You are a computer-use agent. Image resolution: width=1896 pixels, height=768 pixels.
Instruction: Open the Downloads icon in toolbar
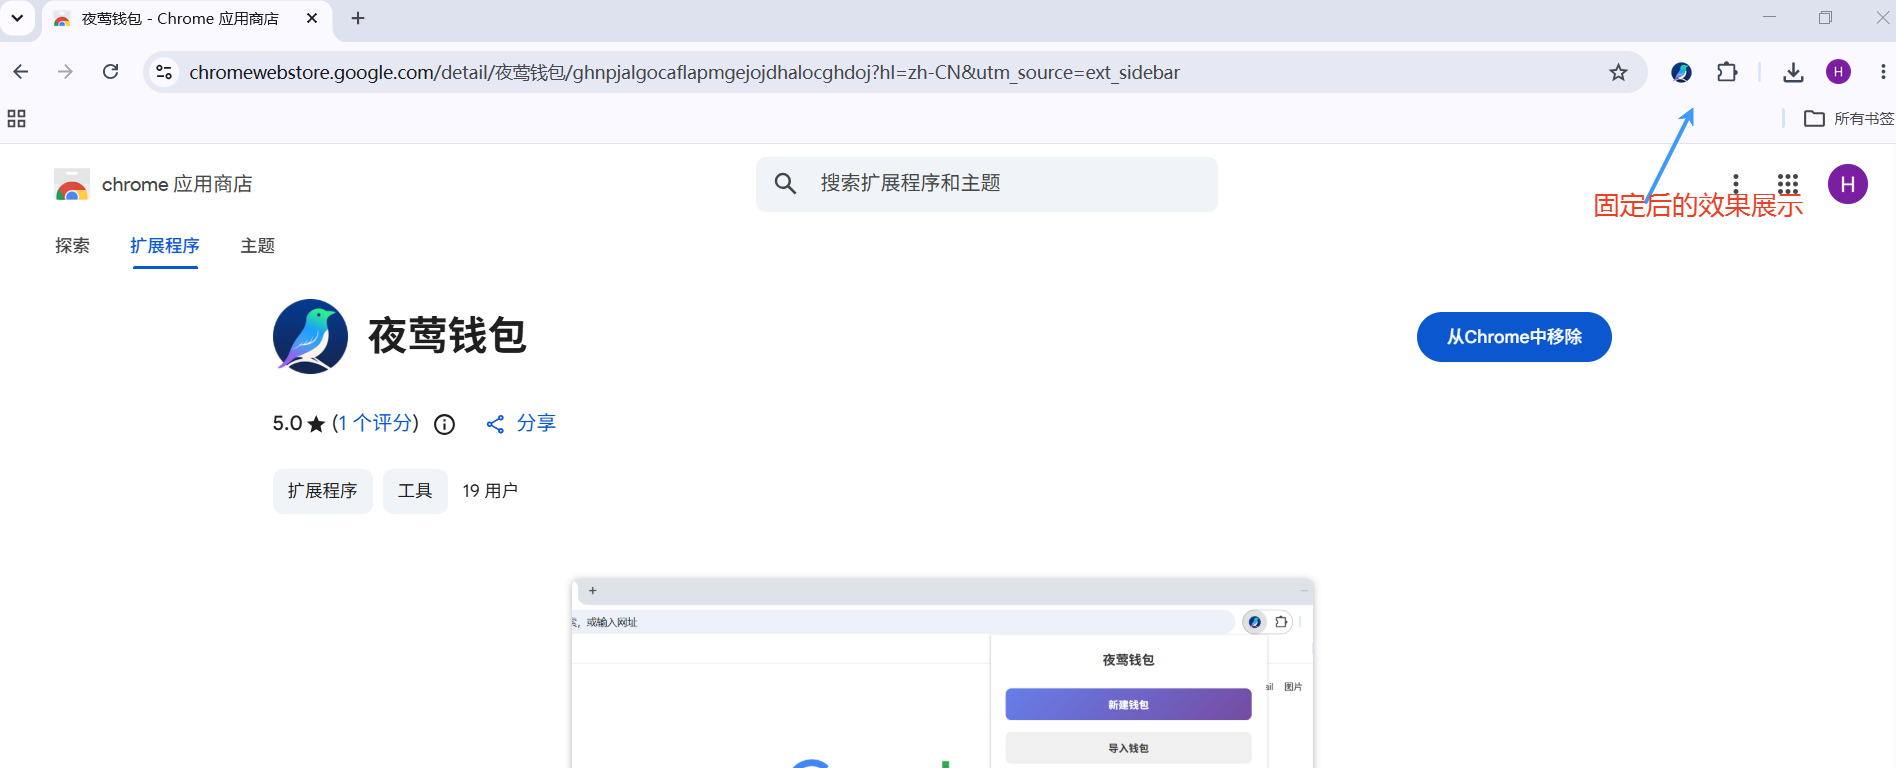[1793, 72]
